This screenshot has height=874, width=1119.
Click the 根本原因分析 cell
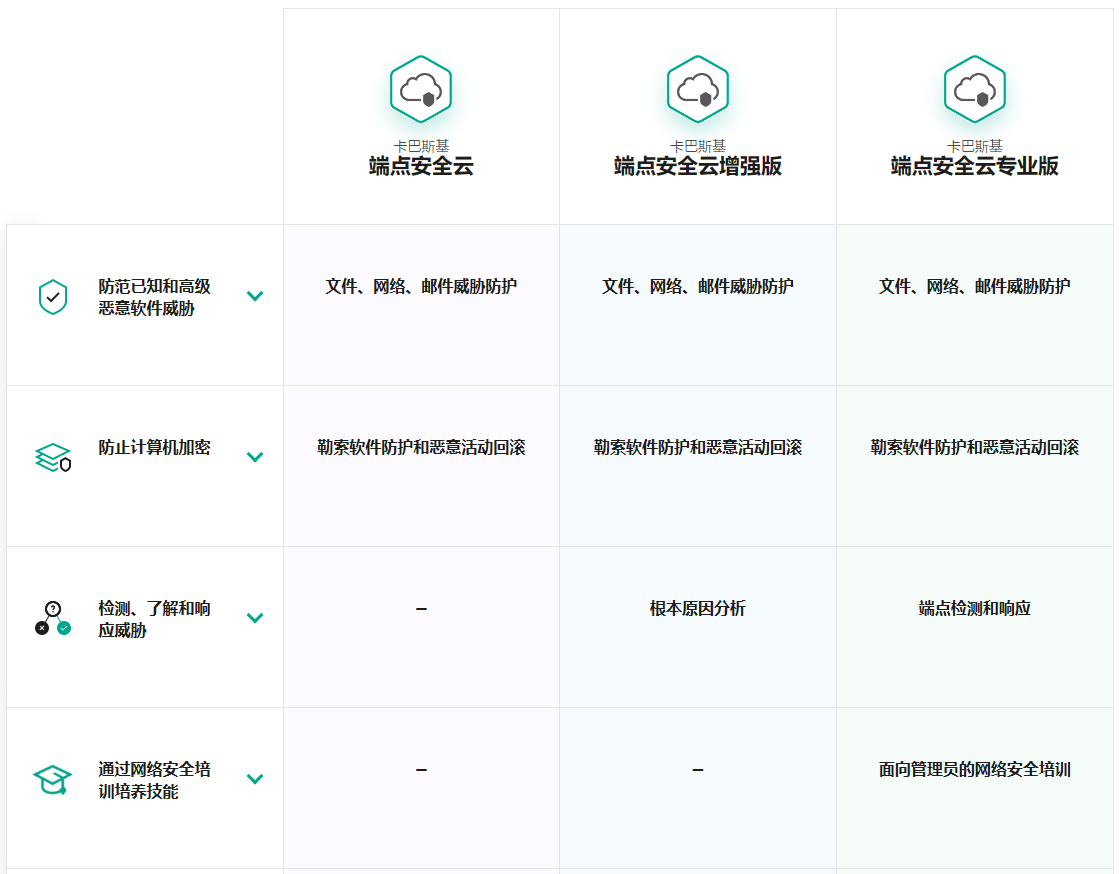tap(698, 609)
